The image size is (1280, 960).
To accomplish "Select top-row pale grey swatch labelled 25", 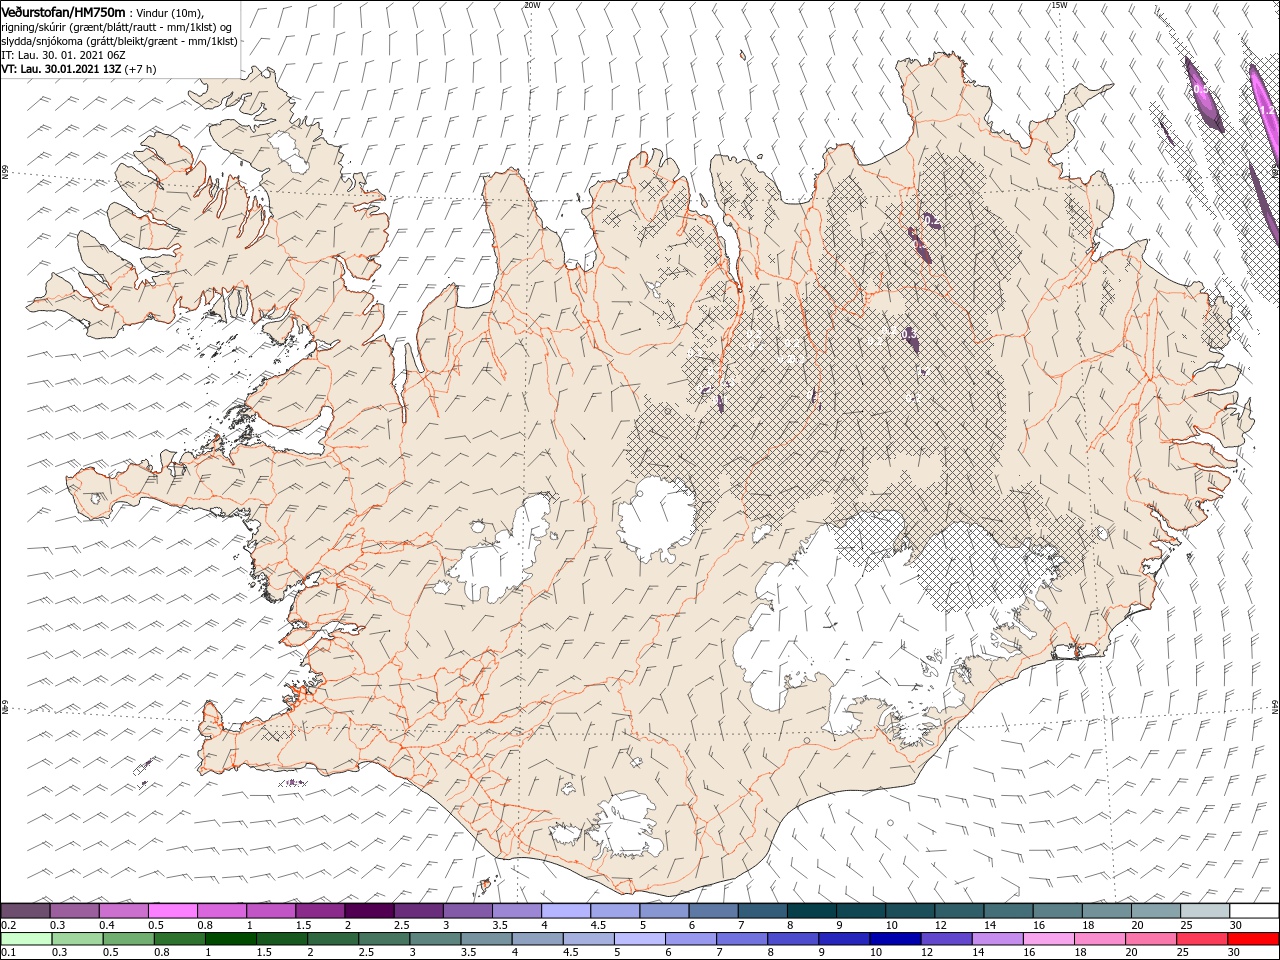I will point(1205,911).
